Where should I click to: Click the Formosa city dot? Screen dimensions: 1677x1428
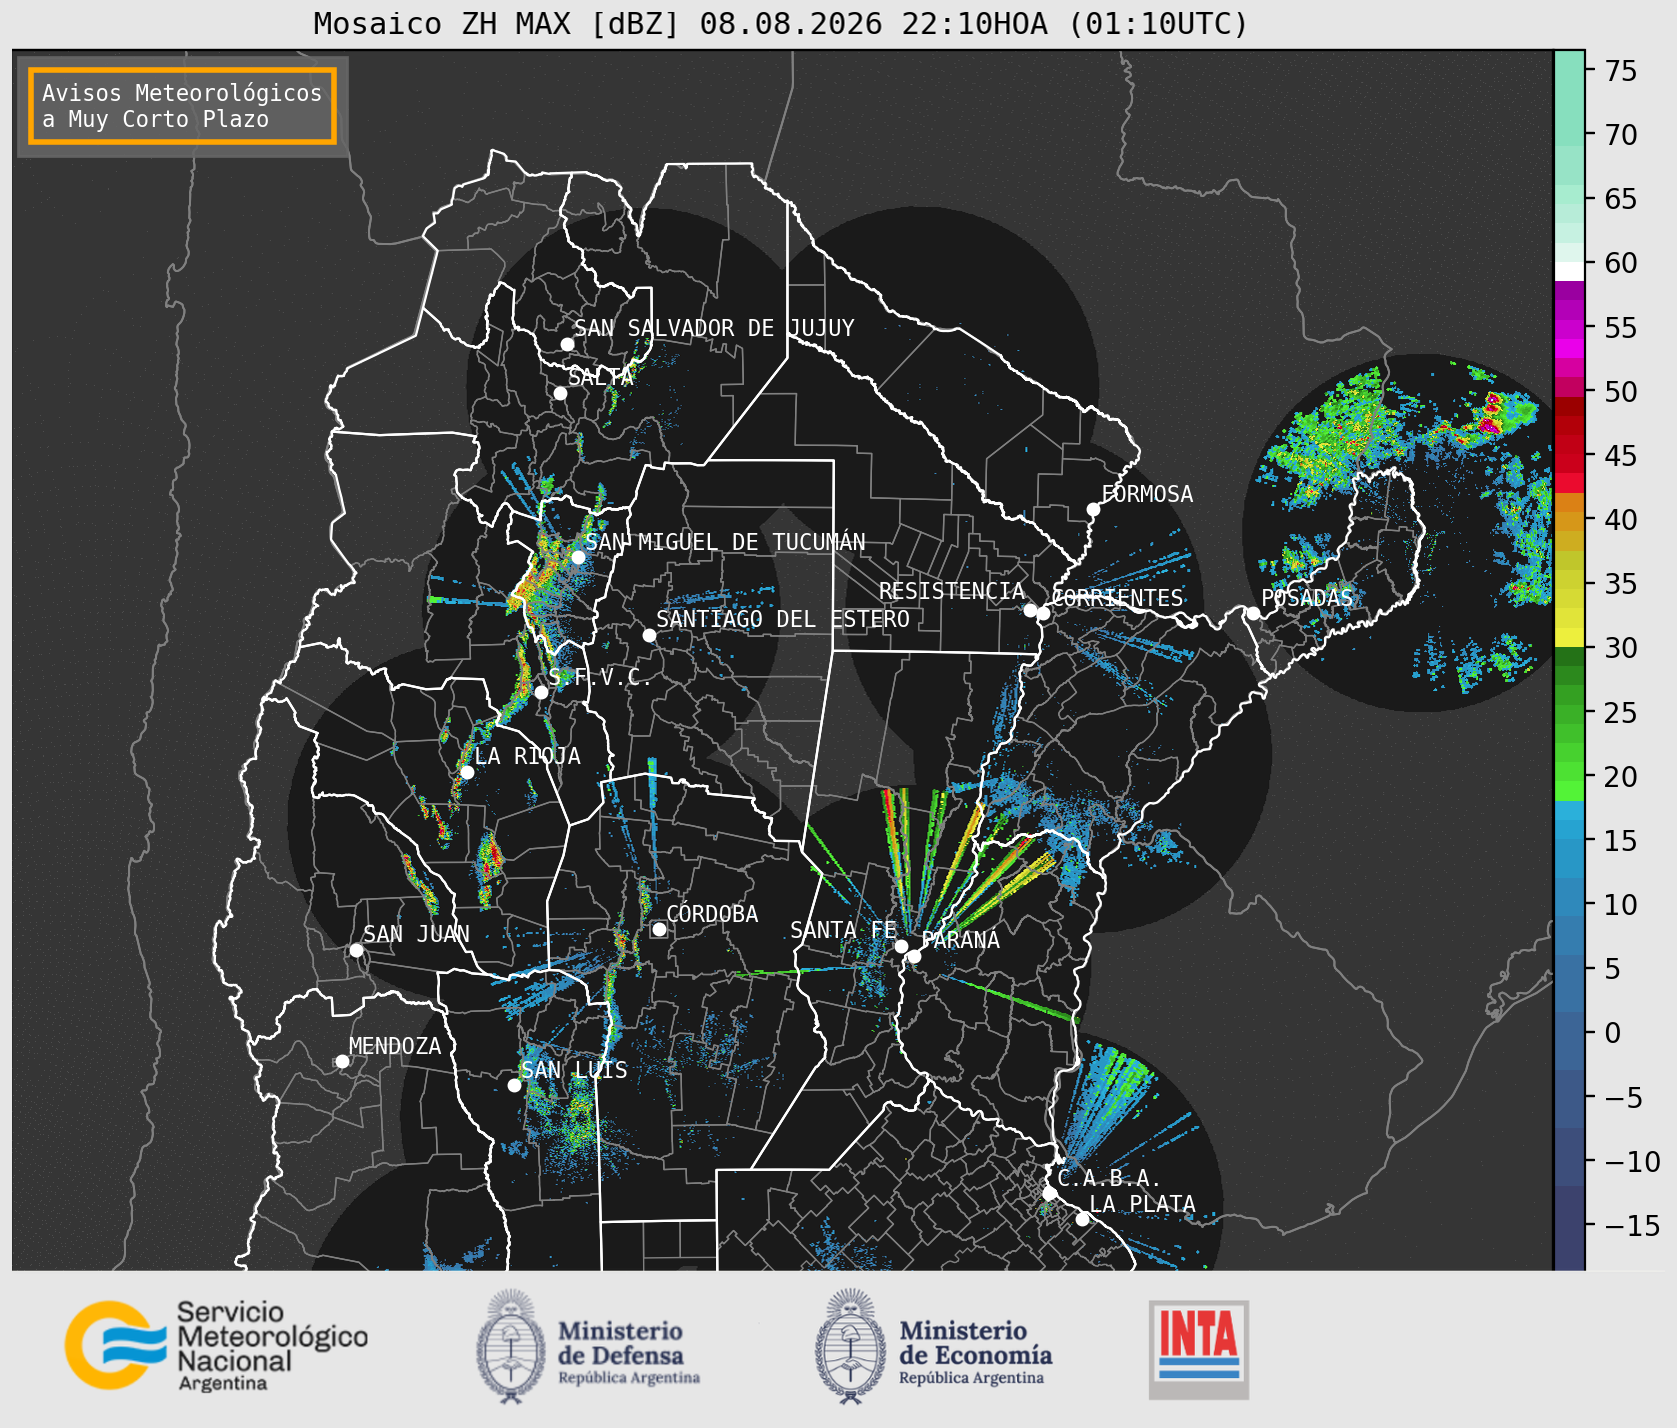[1093, 510]
